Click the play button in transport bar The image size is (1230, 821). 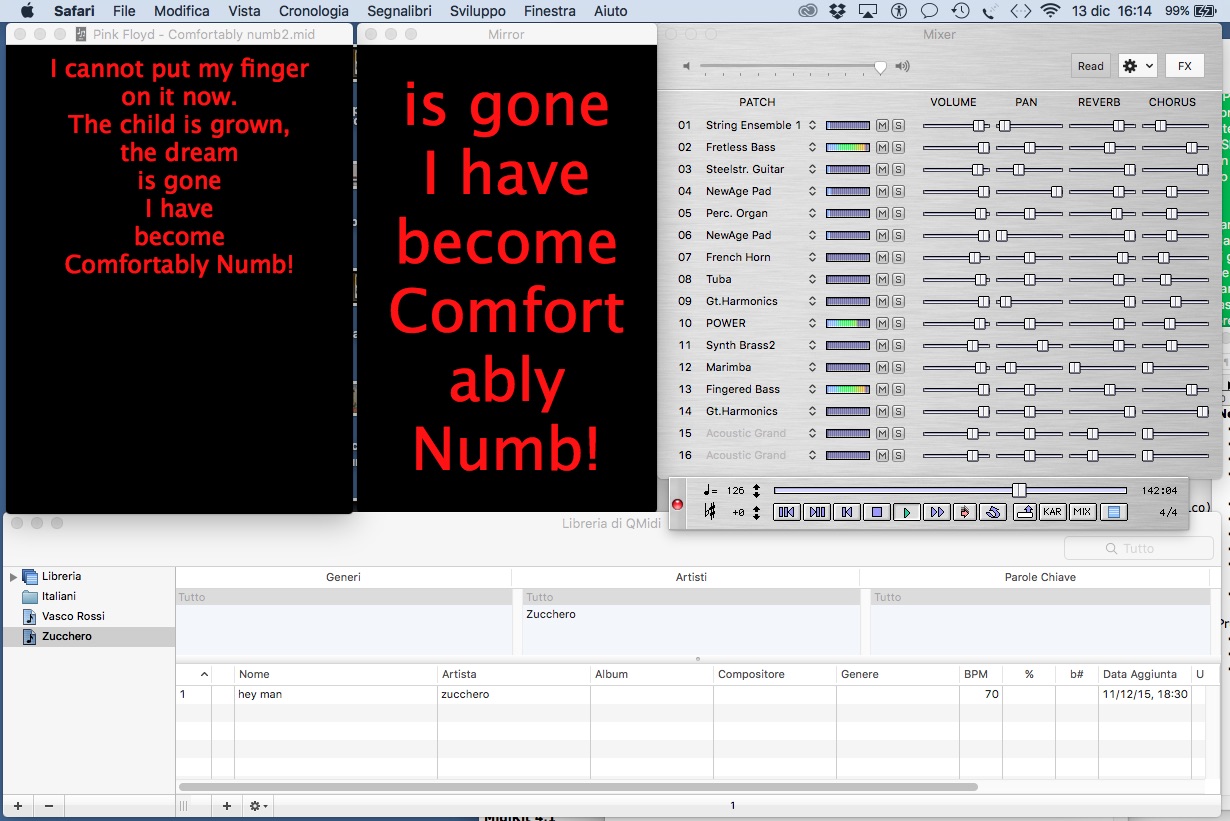907,512
